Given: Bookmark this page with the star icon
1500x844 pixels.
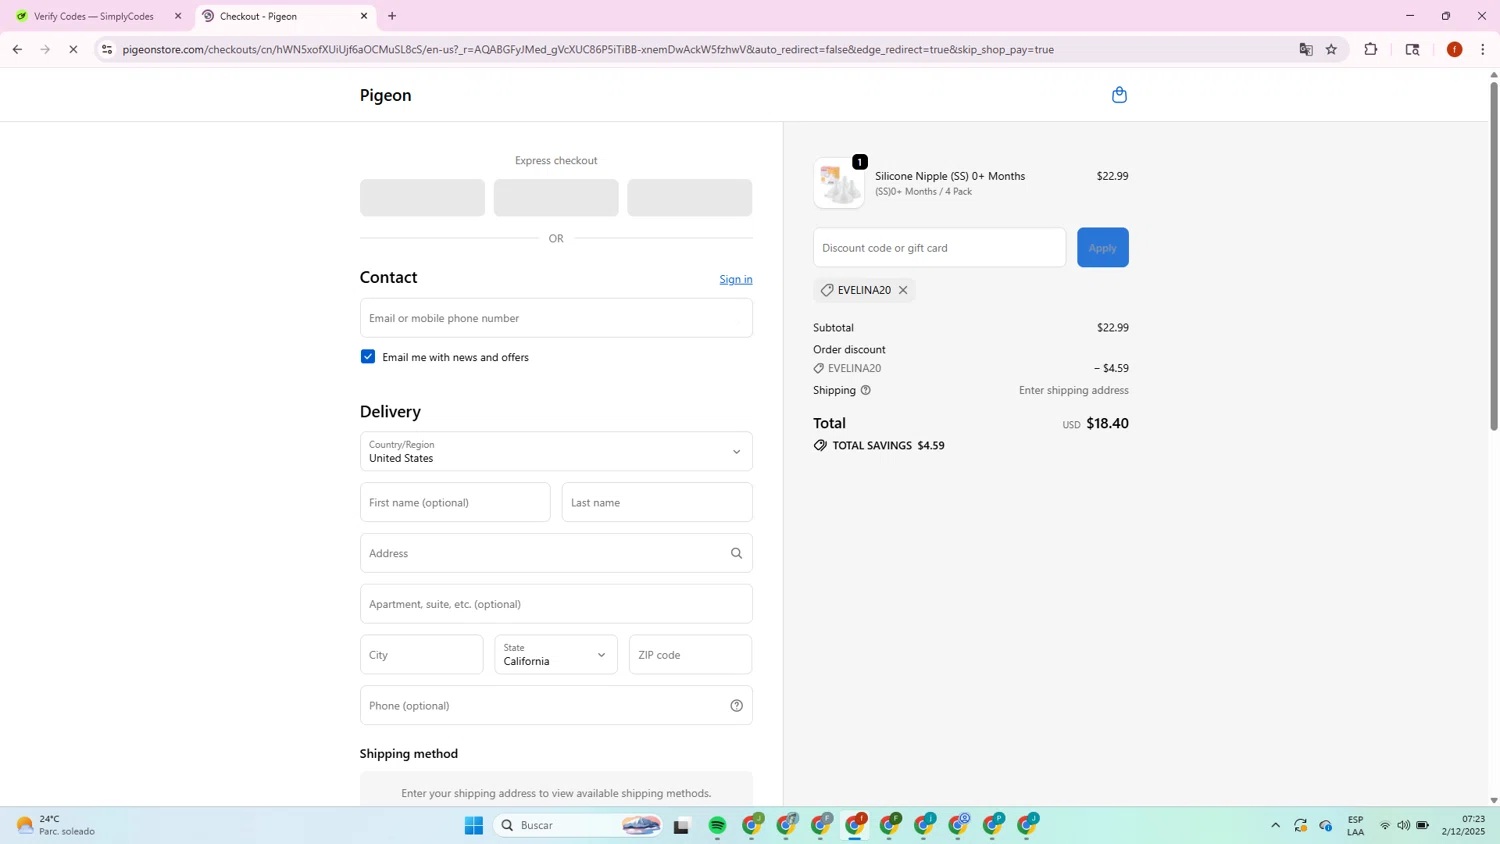Looking at the screenshot, I should [1332, 49].
